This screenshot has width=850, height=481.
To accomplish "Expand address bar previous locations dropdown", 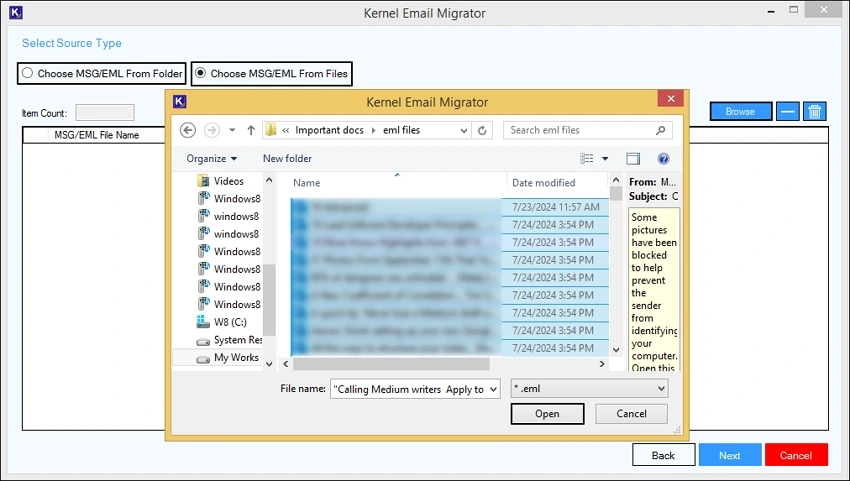I will pyautogui.click(x=464, y=131).
